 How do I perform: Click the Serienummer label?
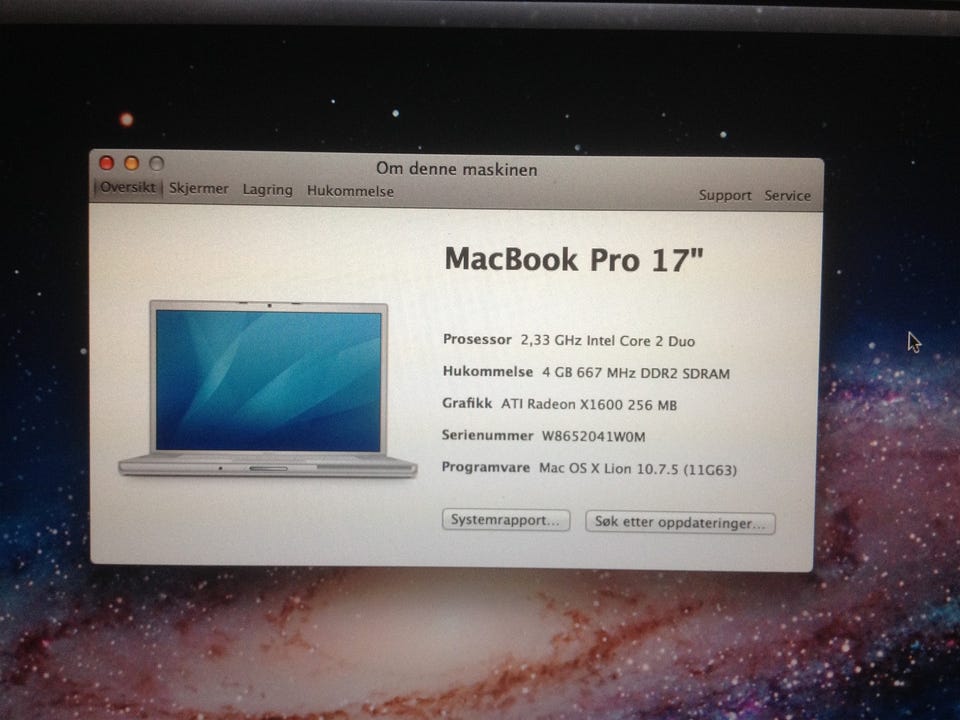pos(487,435)
